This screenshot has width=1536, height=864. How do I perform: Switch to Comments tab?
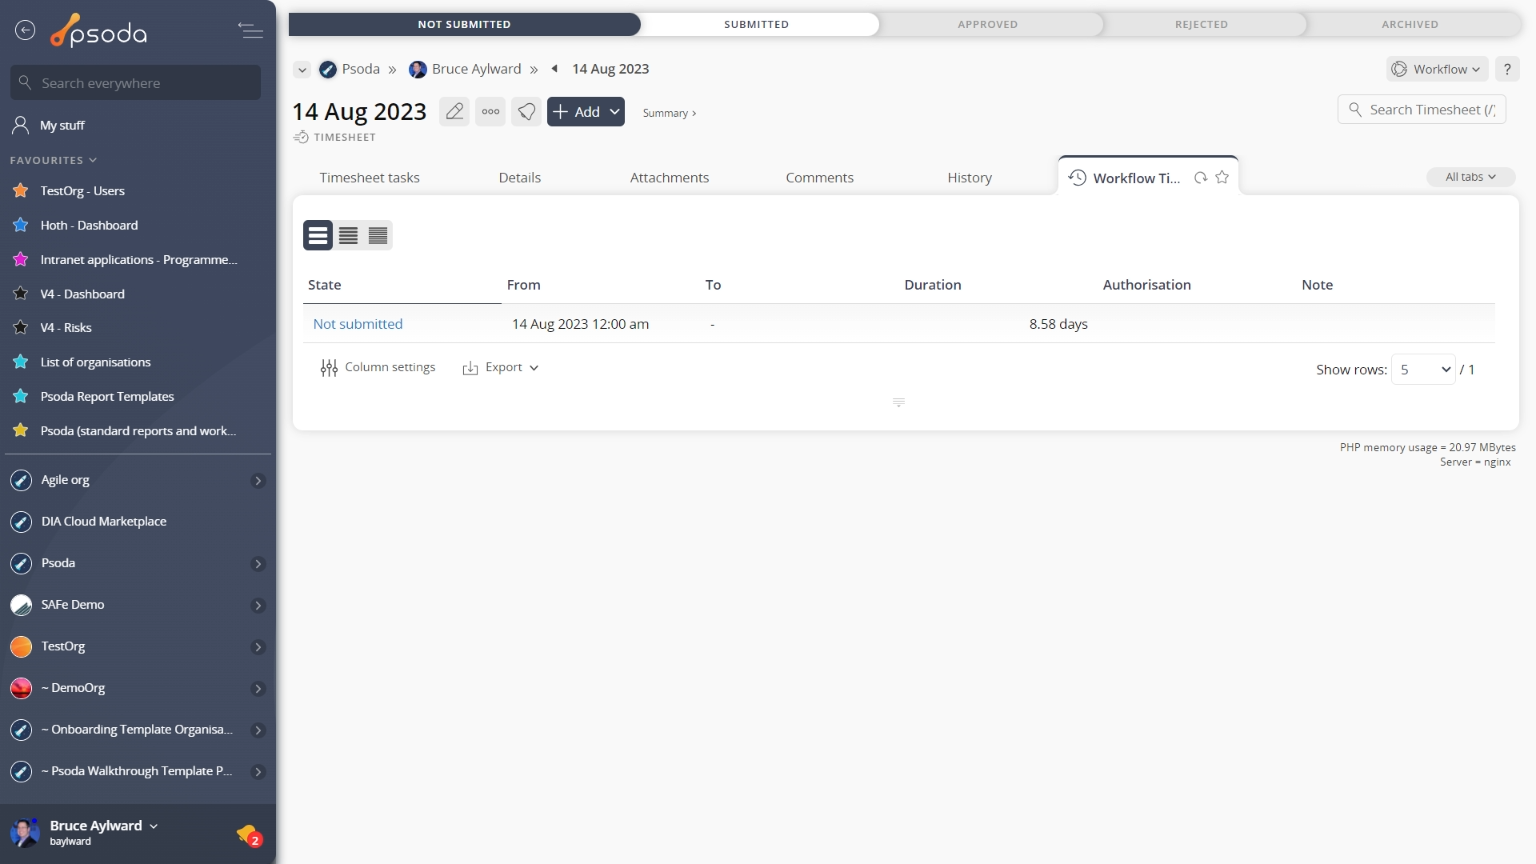coord(819,178)
